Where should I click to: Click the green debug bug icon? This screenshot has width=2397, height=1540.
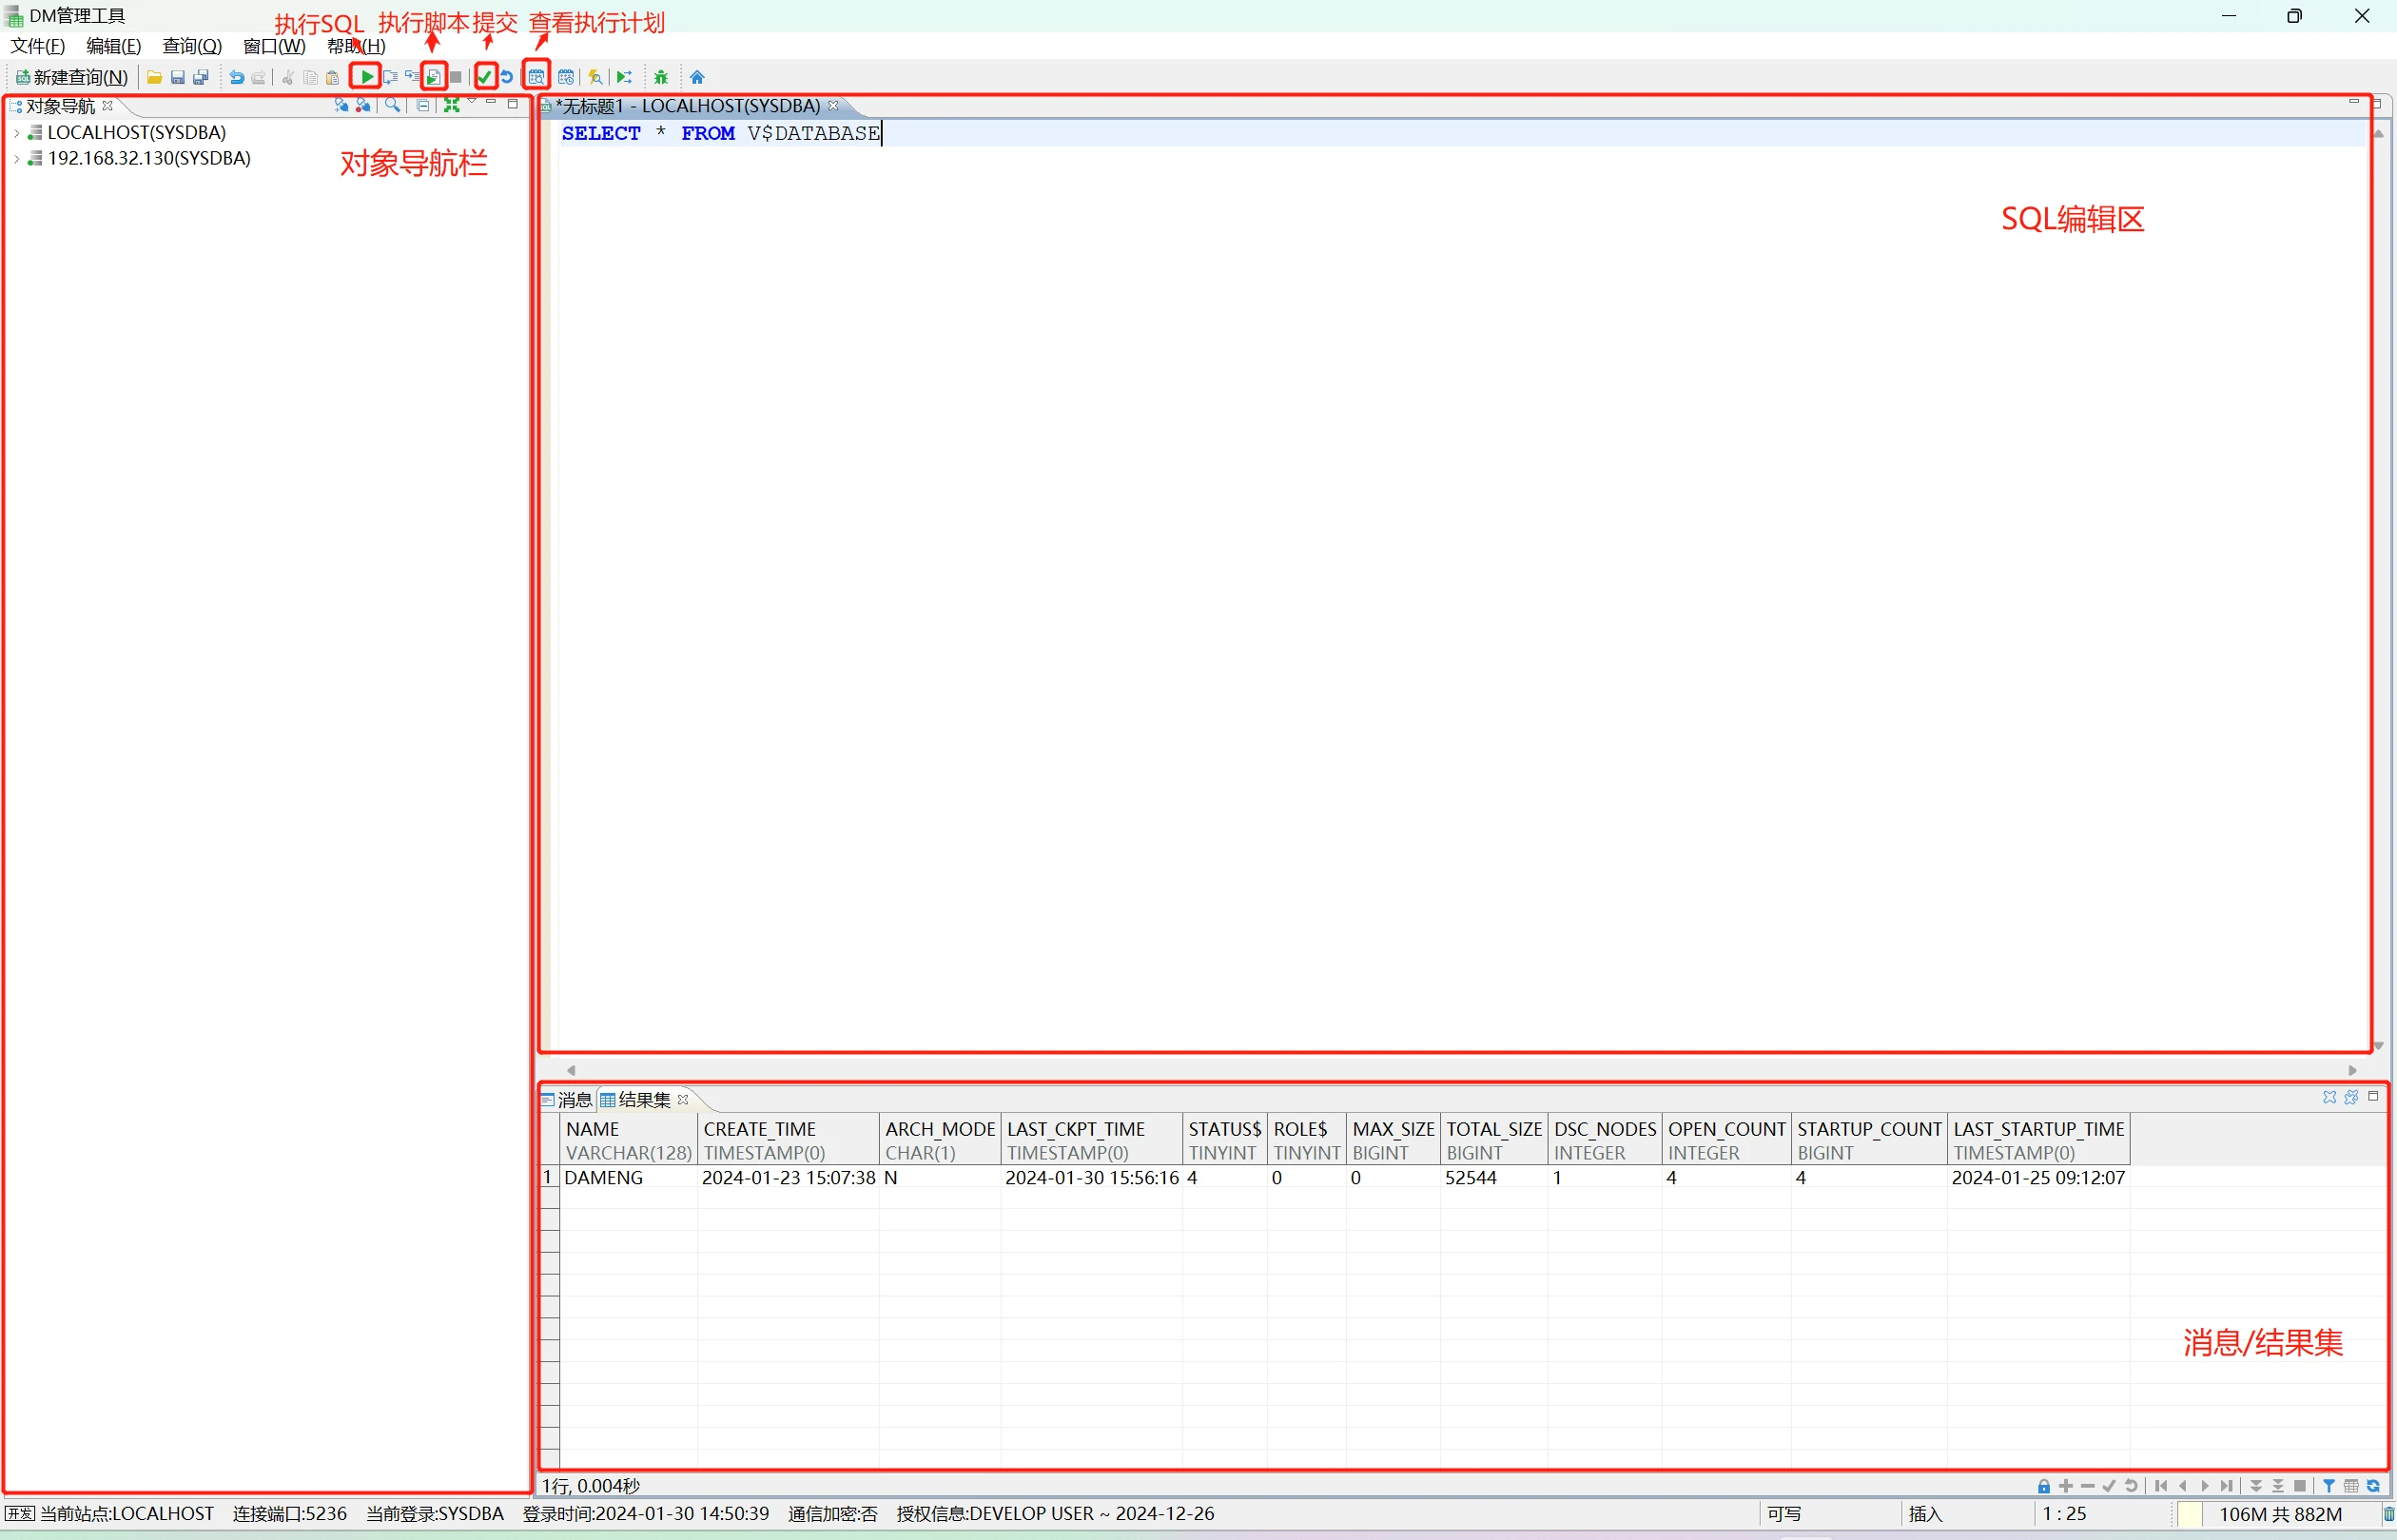tap(661, 77)
